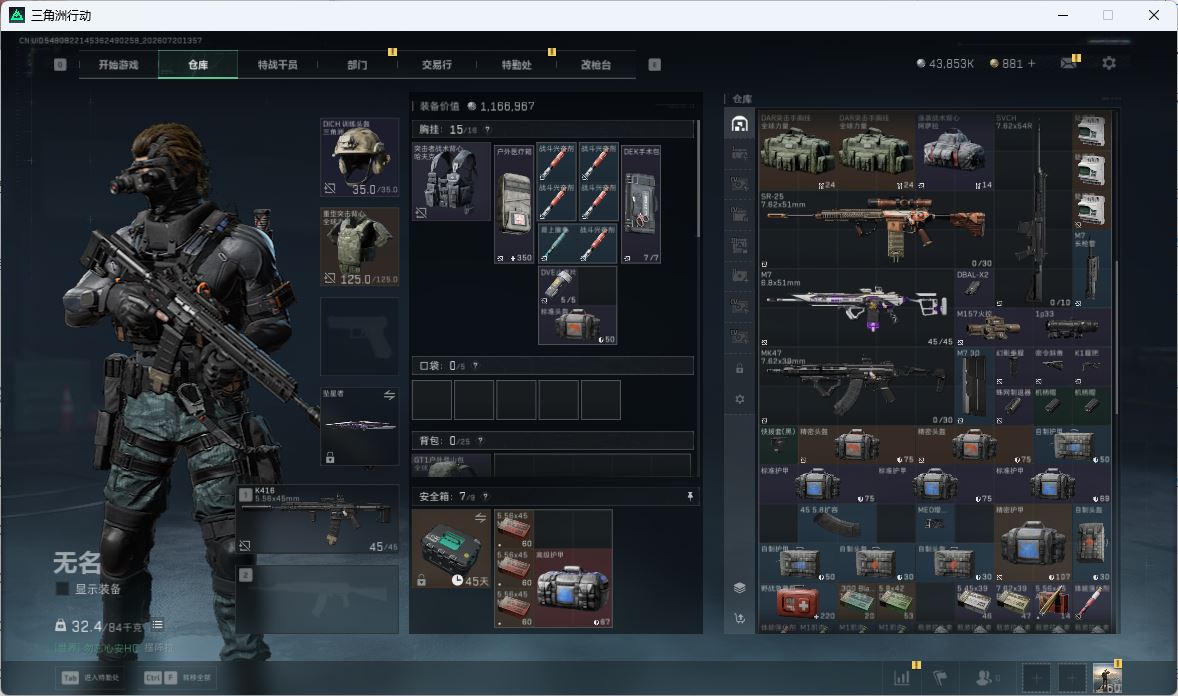Select the M7 6.8x51mm rifle
1178x696 pixels.
coord(856,308)
